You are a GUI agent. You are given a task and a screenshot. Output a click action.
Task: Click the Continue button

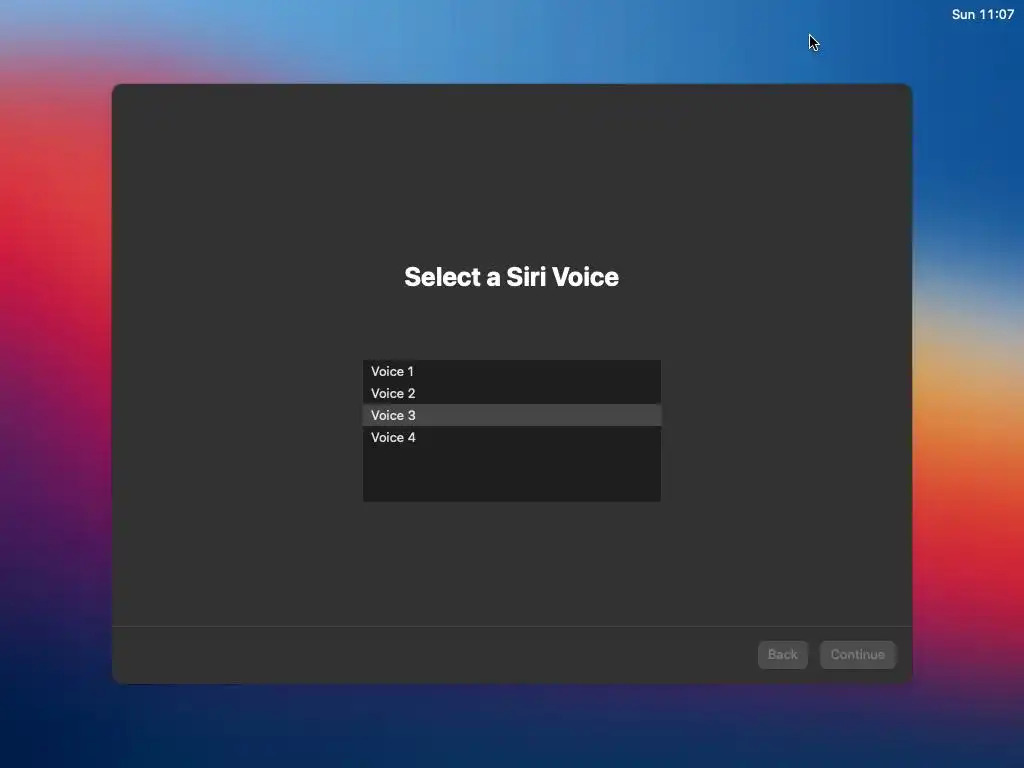857,654
